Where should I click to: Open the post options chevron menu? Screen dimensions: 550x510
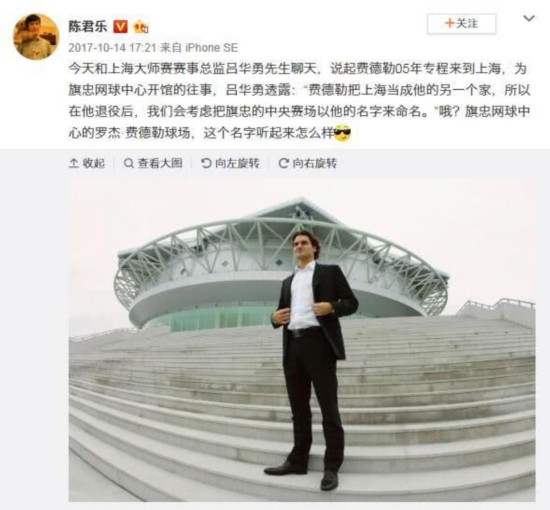[529, 18]
